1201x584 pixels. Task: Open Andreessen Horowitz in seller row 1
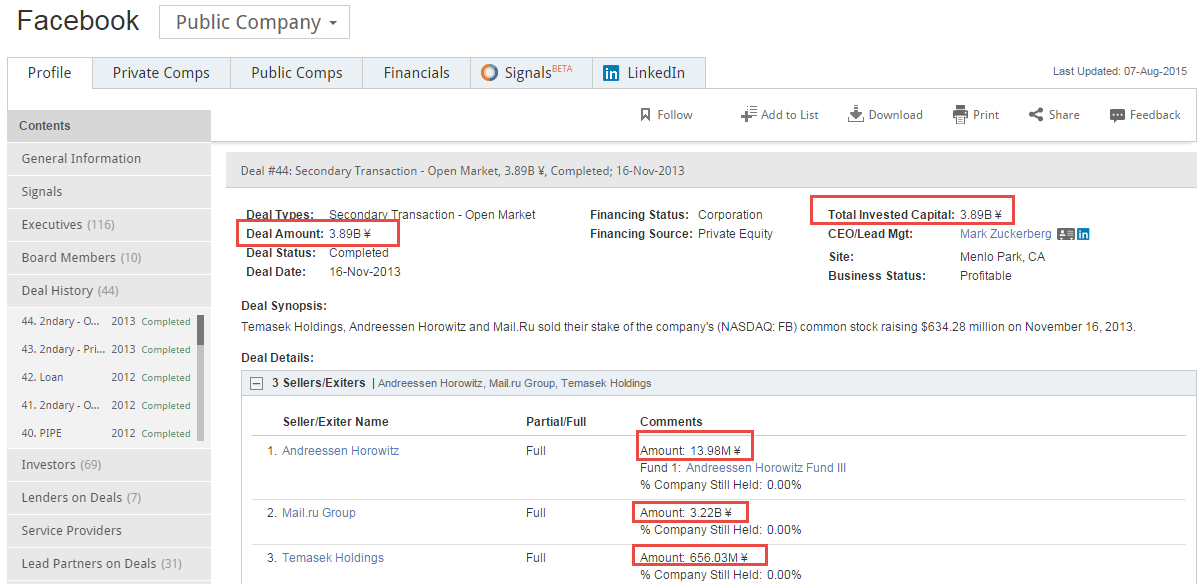pos(340,451)
